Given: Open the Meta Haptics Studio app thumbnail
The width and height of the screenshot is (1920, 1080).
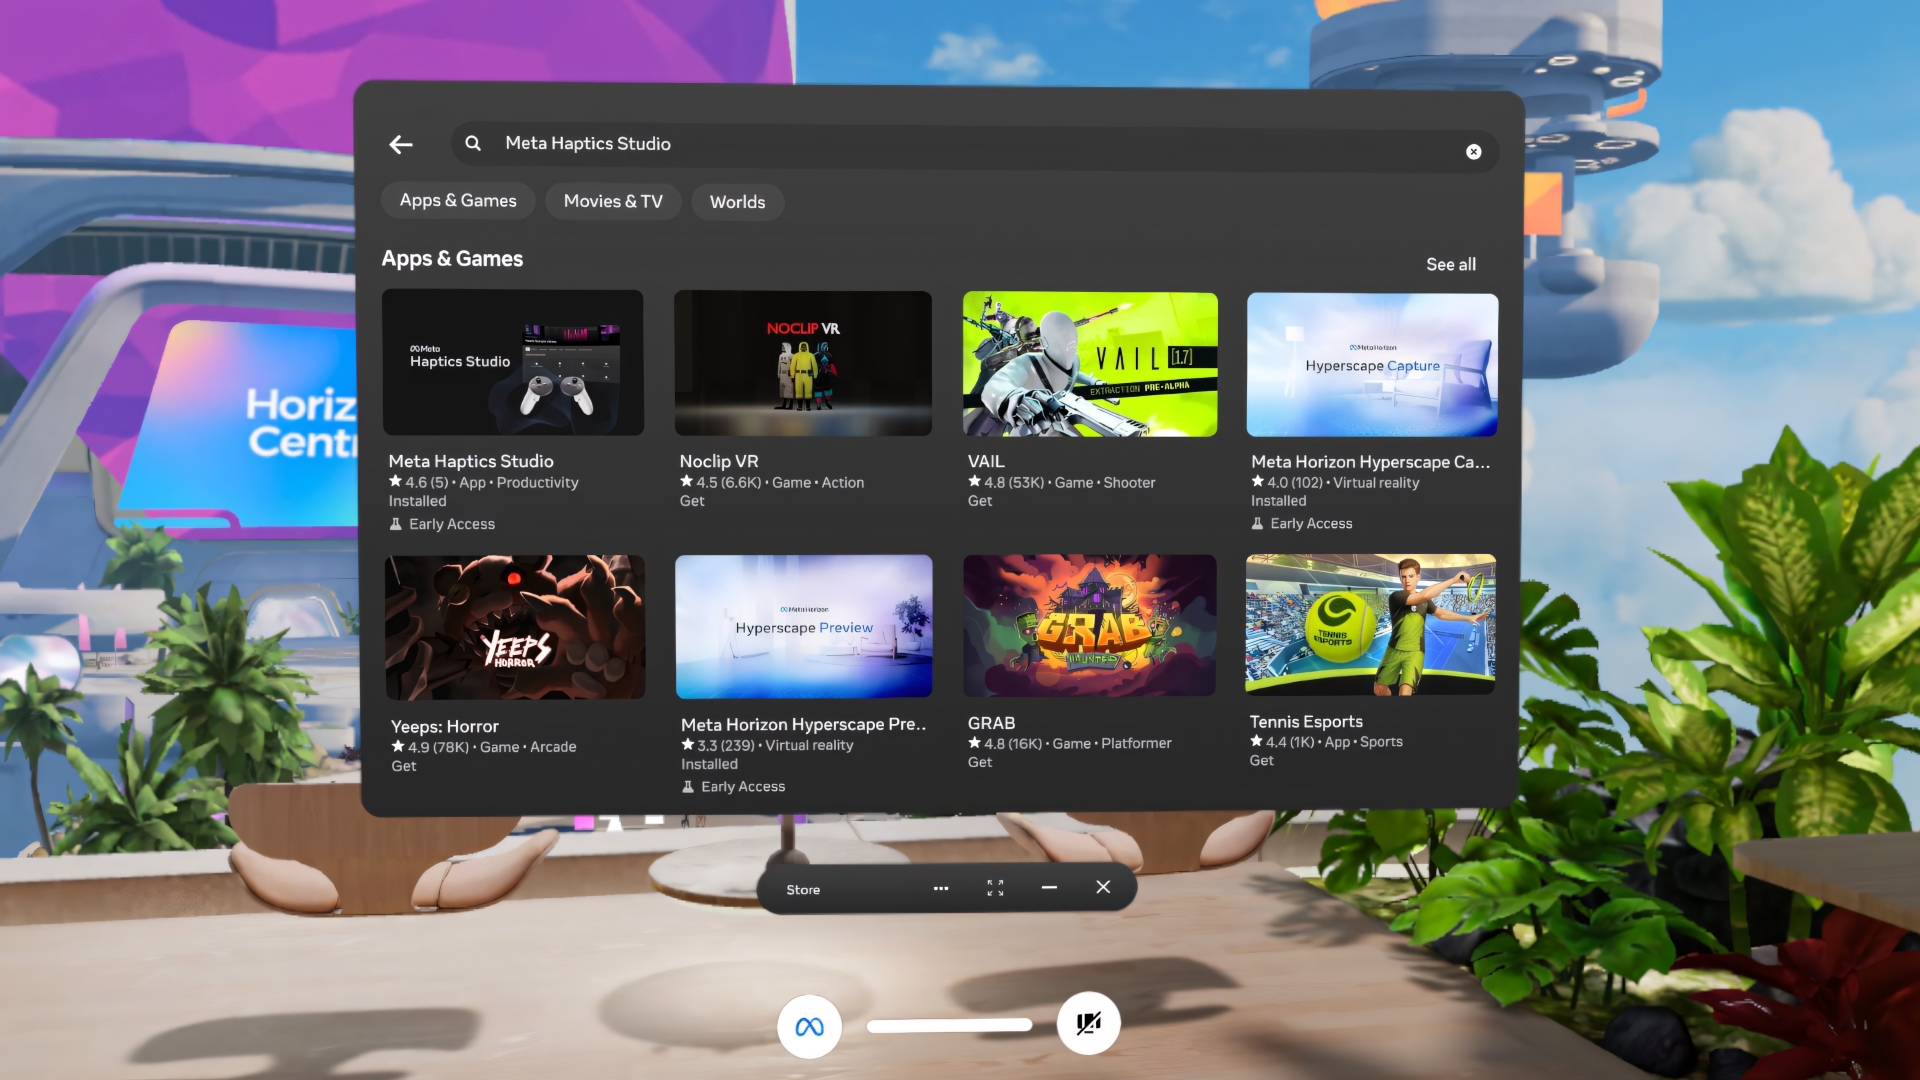Looking at the screenshot, I should (x=513, y=363).
